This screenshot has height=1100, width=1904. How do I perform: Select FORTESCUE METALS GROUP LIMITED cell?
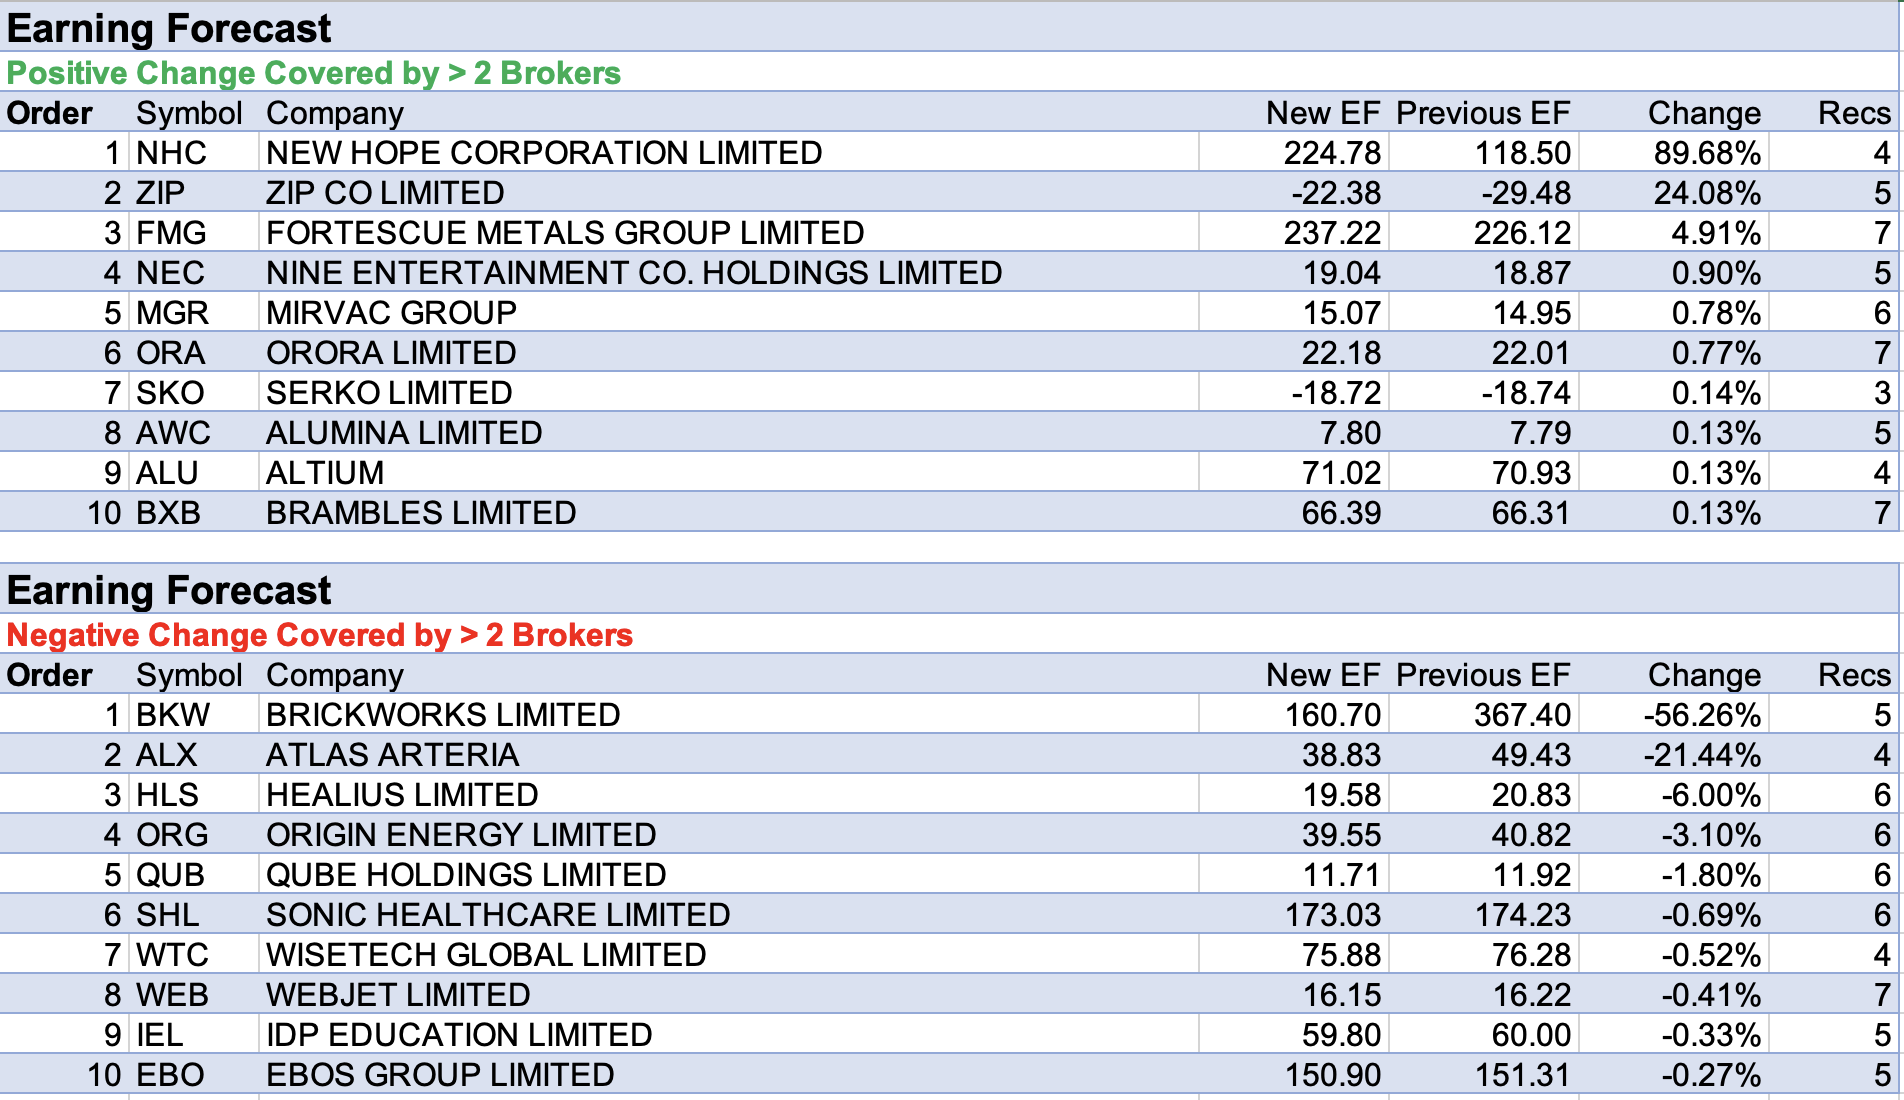[x=565, y=233]
